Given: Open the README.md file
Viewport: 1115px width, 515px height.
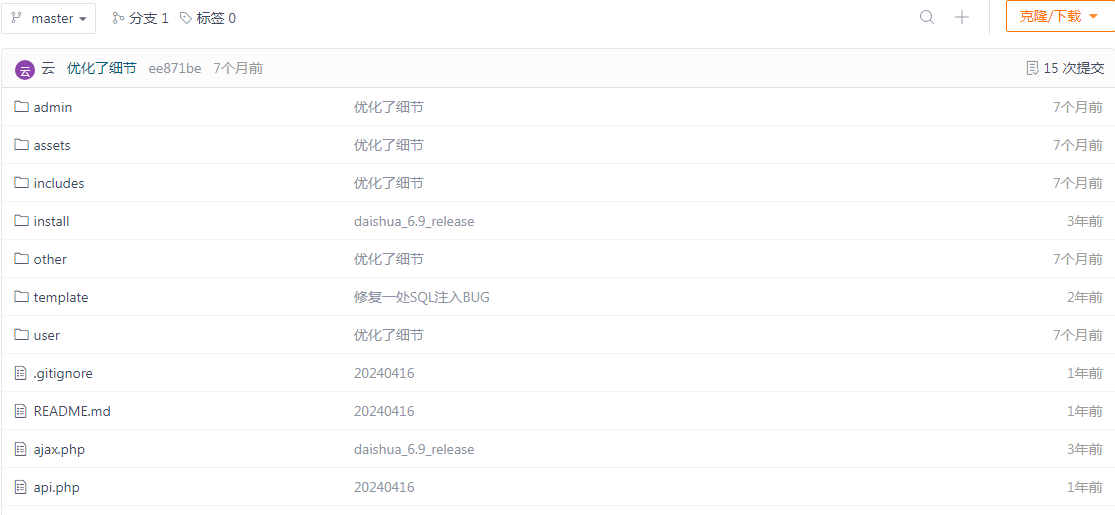Looking at the screenshot, I should coord(72,411).
